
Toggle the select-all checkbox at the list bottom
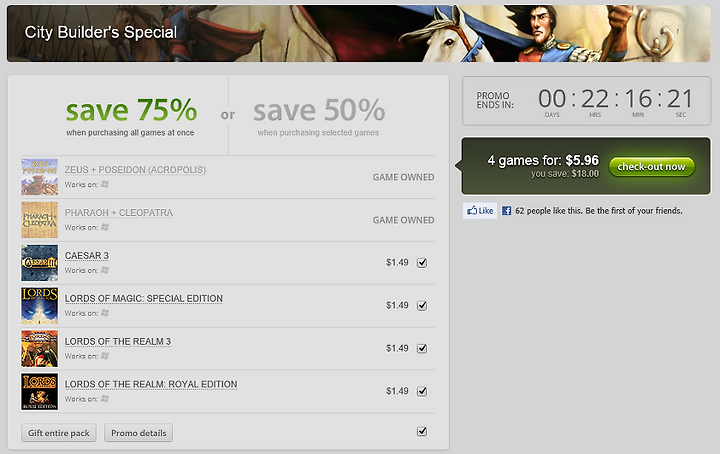coord(421,431)
